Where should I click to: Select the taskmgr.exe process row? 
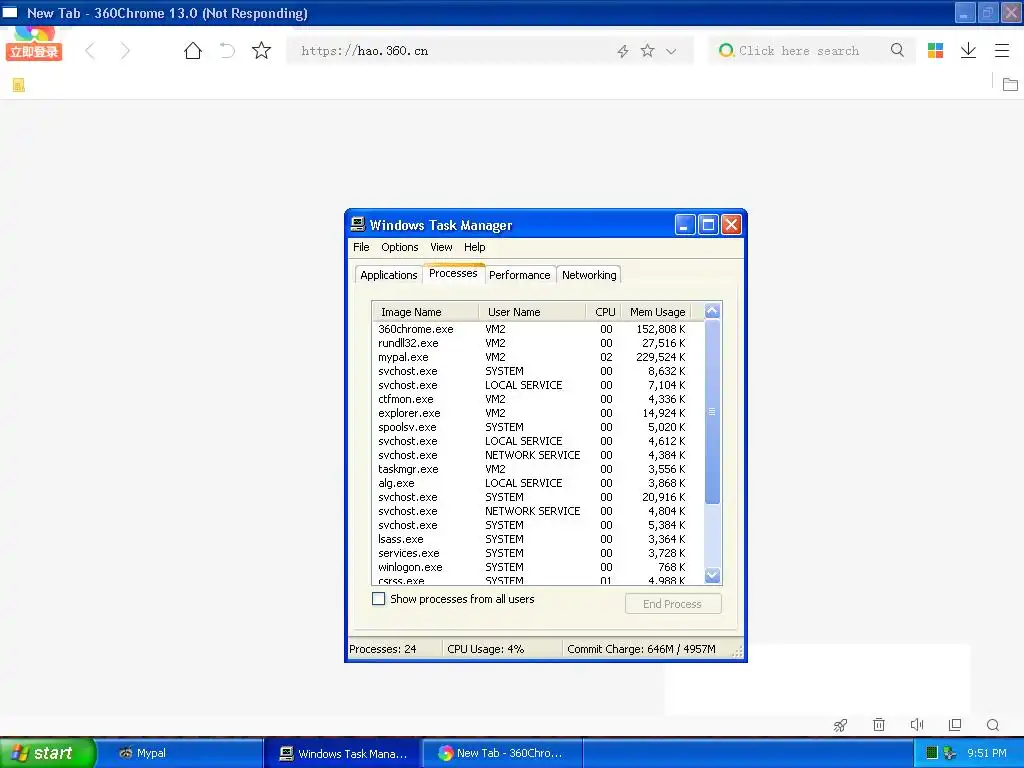point(538,469)
